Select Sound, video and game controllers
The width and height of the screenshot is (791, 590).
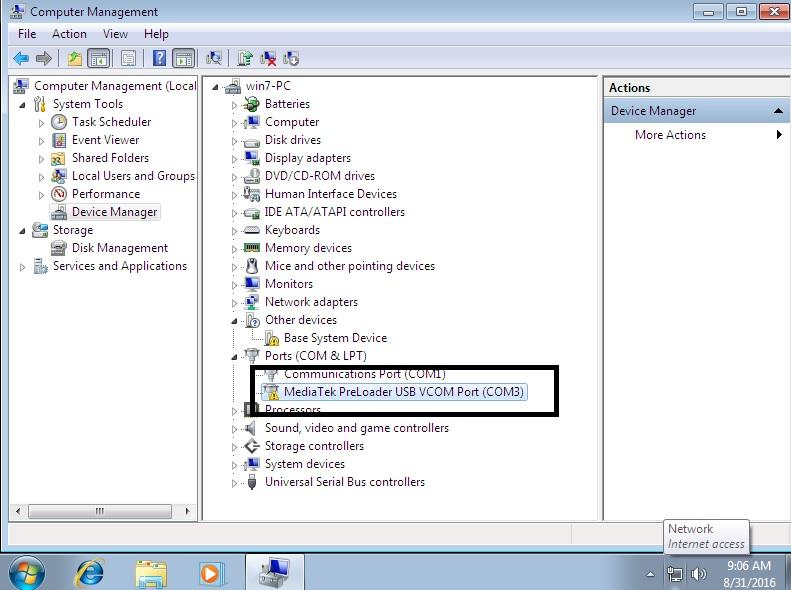click(357, 428)
